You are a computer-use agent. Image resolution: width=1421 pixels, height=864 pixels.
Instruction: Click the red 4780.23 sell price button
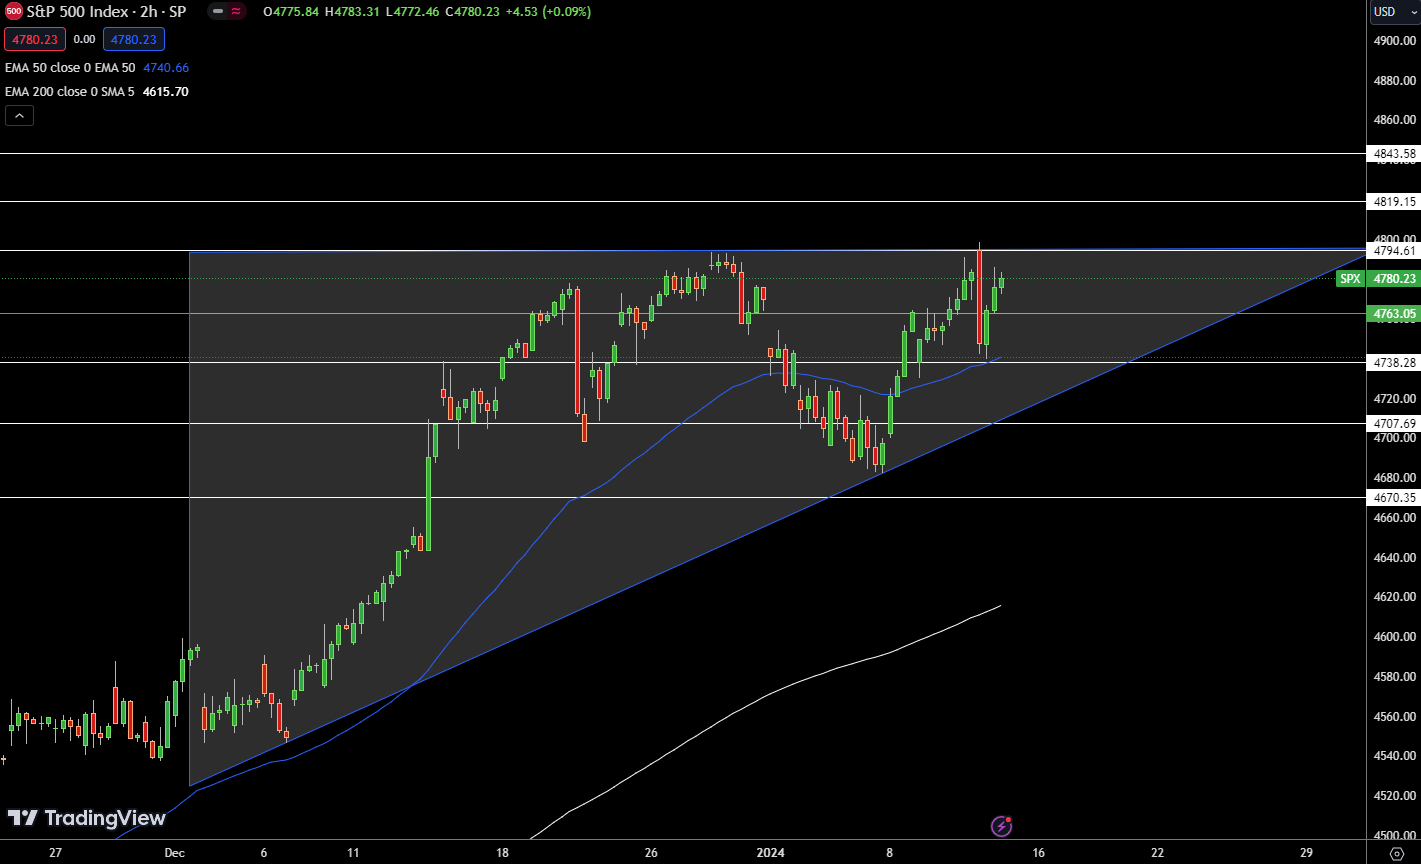coord(36,39)
